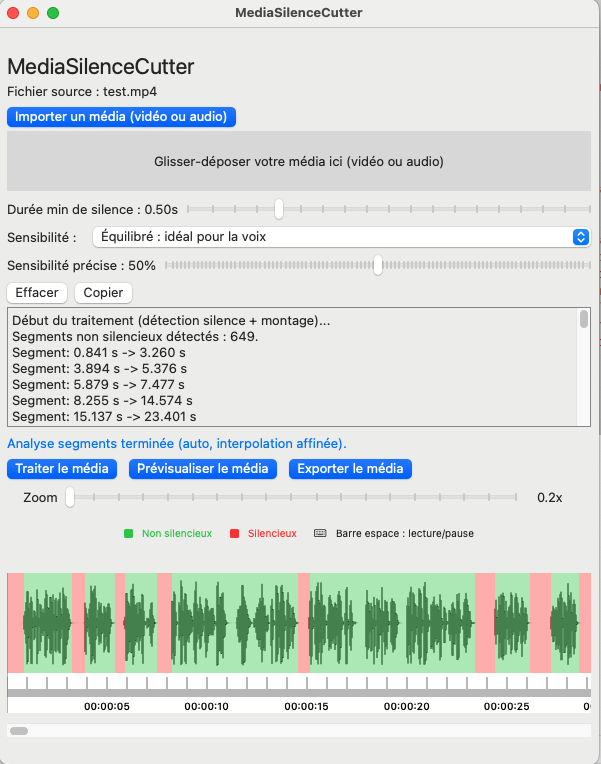This screenshot has height=764, width=601.
Task: Click Importer un média button
Action: [x=121, y=117]
